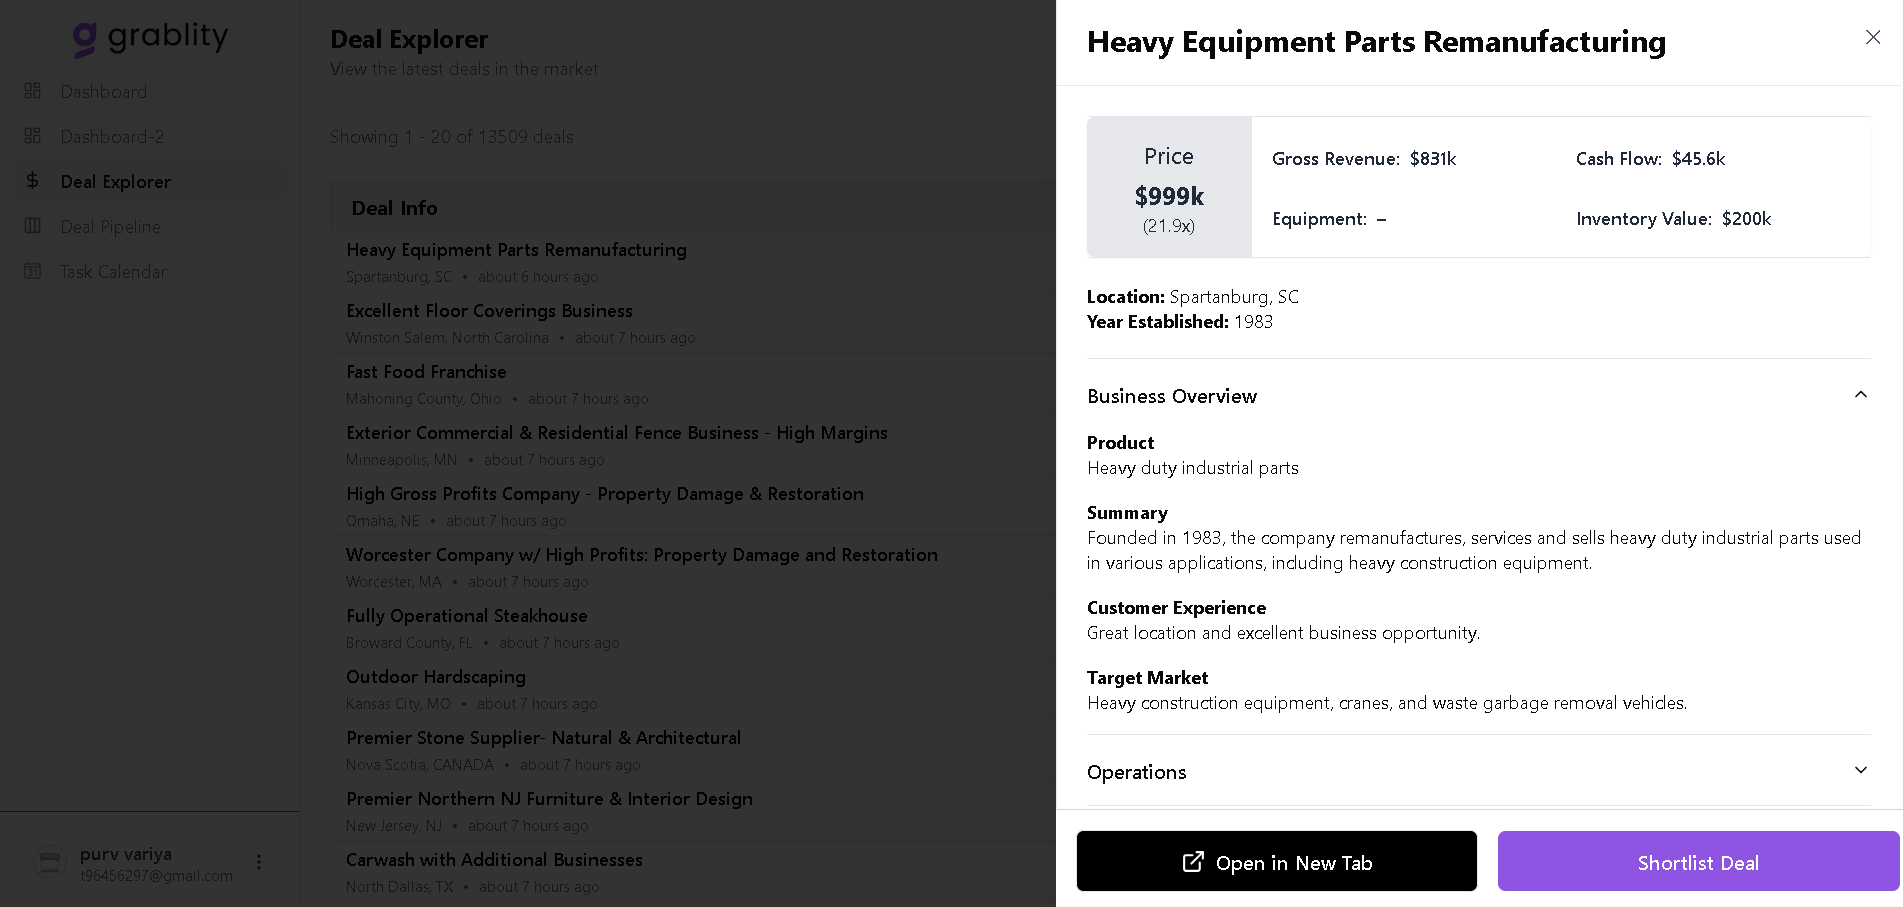This screenshot has width=1903, height=907.
Task: Click the Dashboard-2 sidebar icon
Action: coord(33,136)
